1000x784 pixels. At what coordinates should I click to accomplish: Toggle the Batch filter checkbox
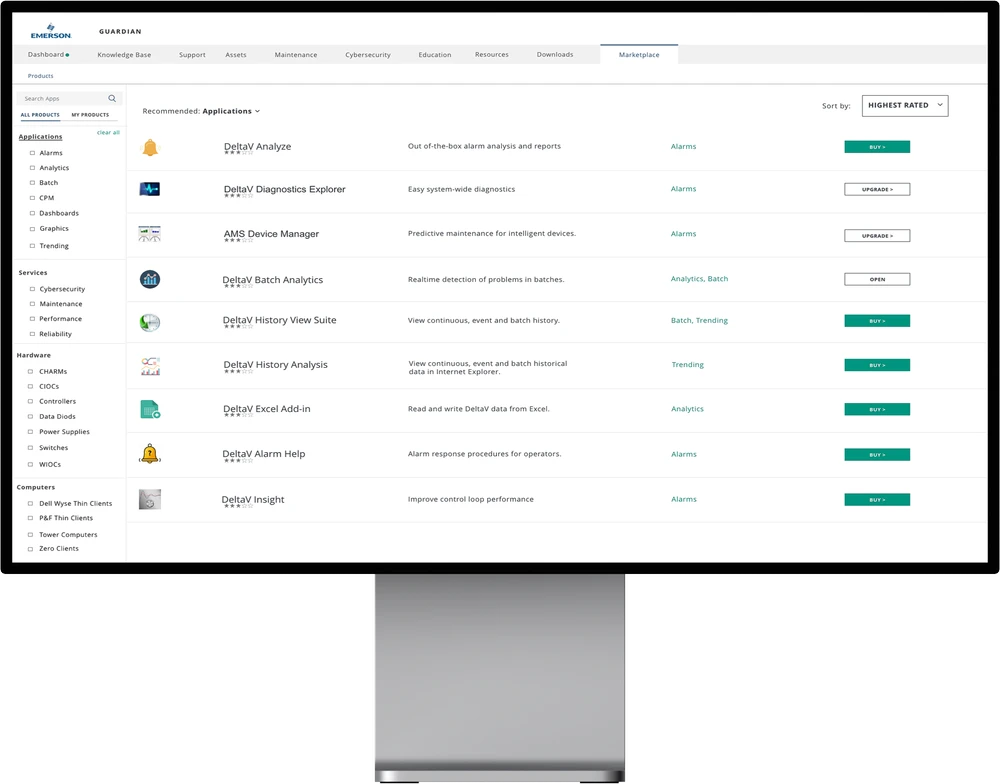coord(32,183)
